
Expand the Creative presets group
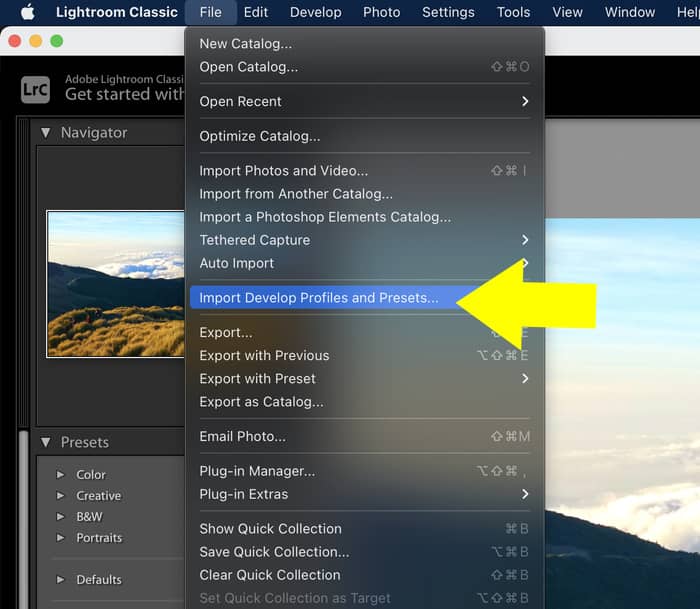click(61, 496)
